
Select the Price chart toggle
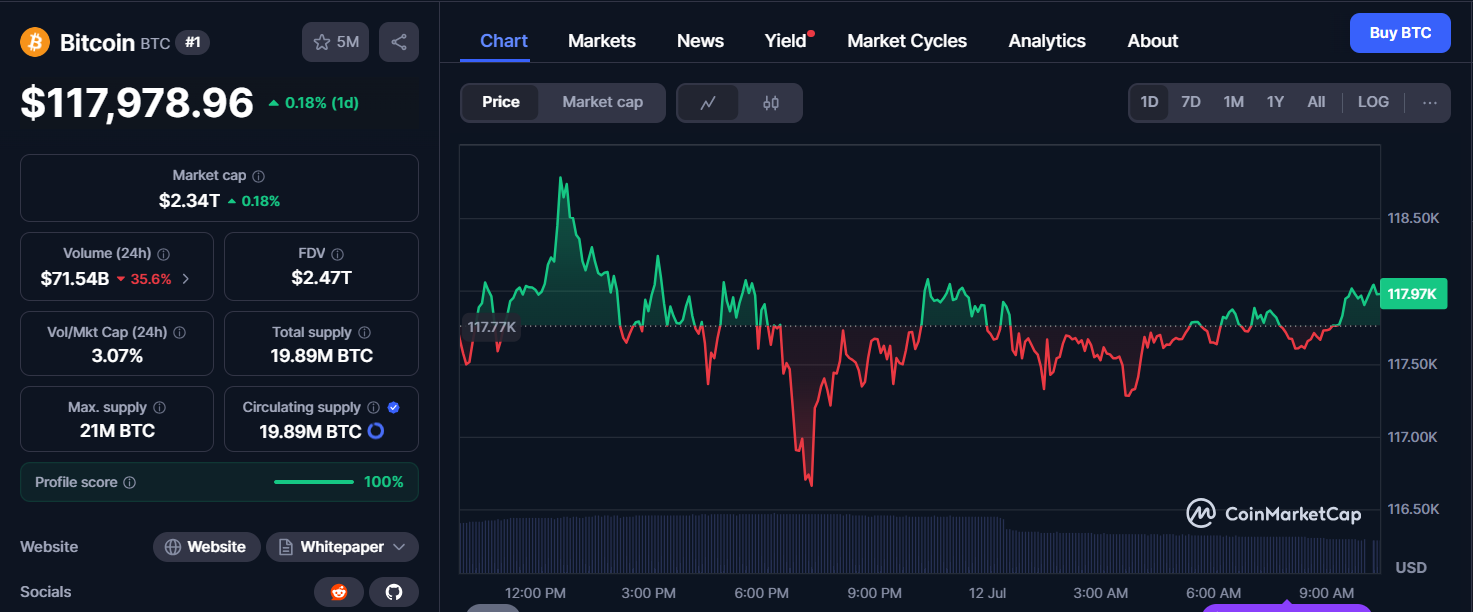coord(501,102)
